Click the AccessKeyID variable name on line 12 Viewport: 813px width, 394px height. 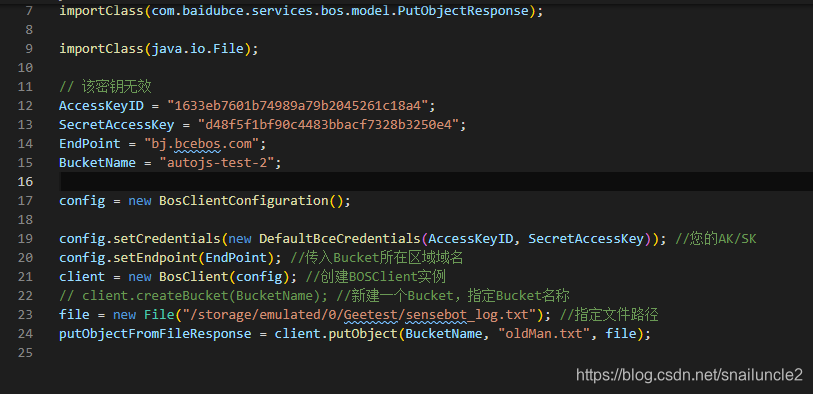[101, 106]
